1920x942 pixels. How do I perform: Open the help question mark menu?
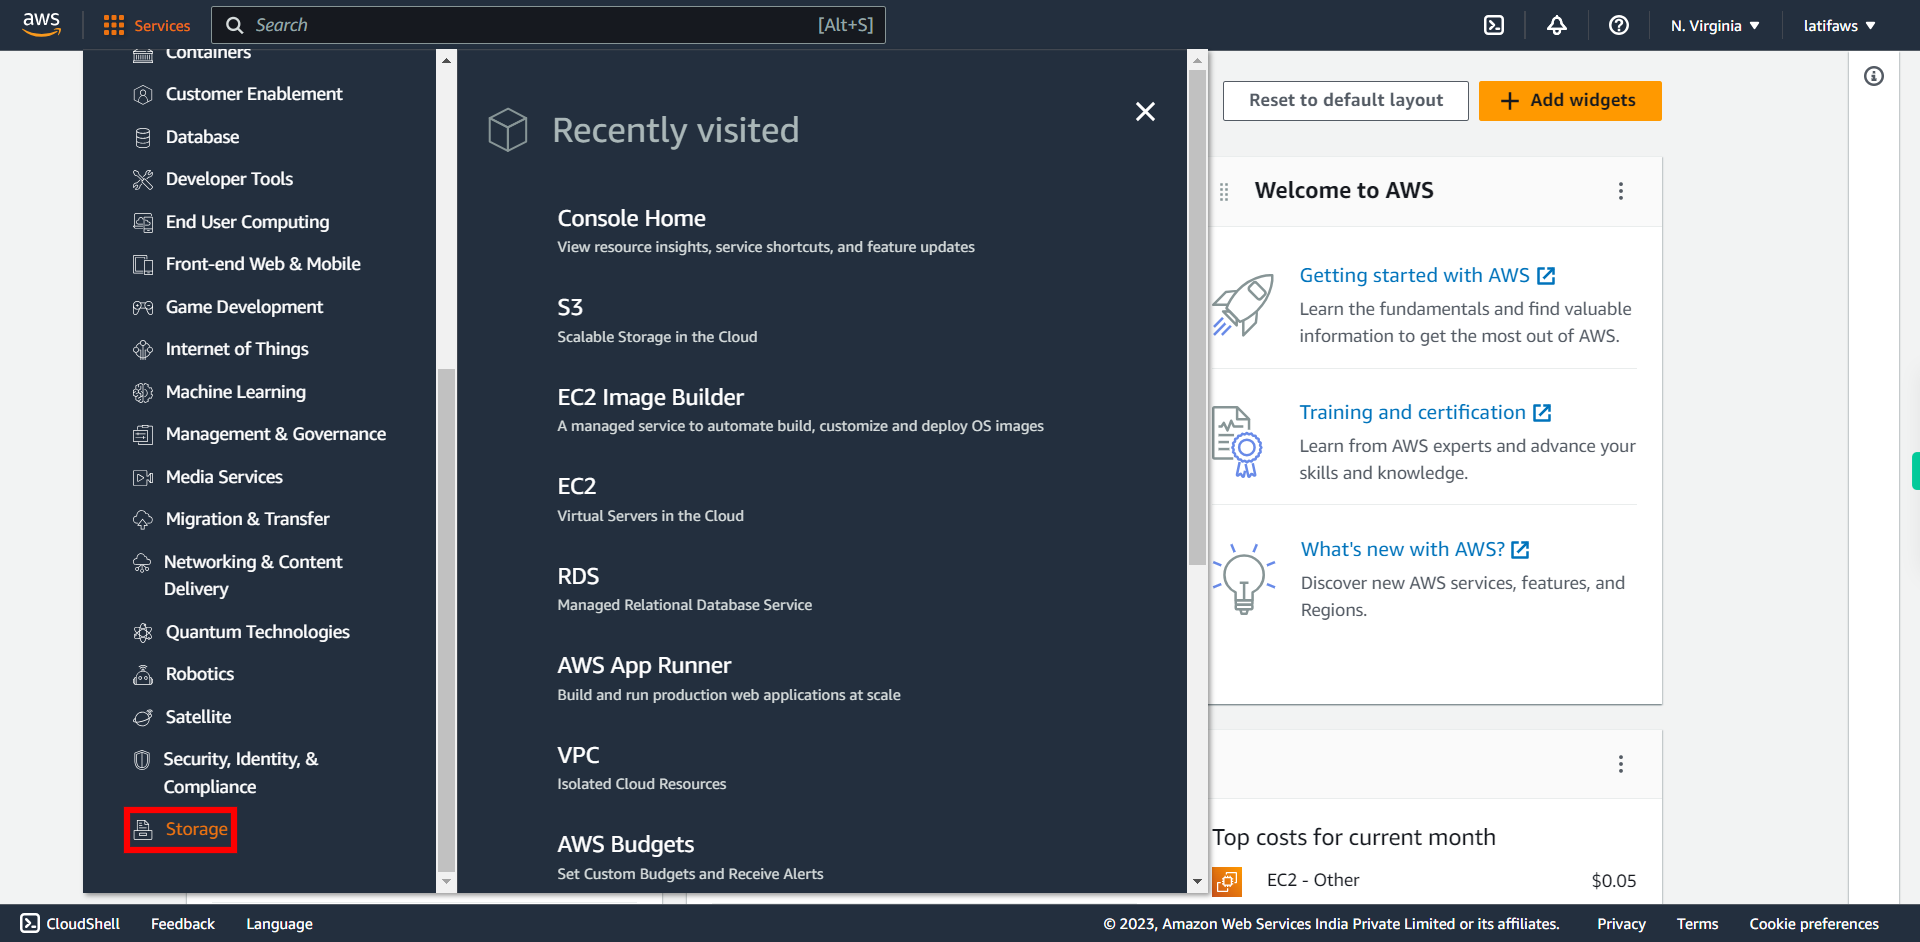click(x=1619, y=25)
